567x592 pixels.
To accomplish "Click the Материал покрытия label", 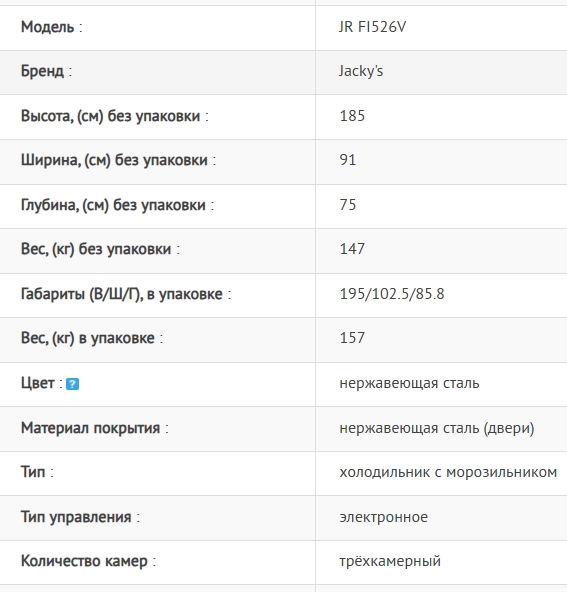I will [x=94, y=428].
